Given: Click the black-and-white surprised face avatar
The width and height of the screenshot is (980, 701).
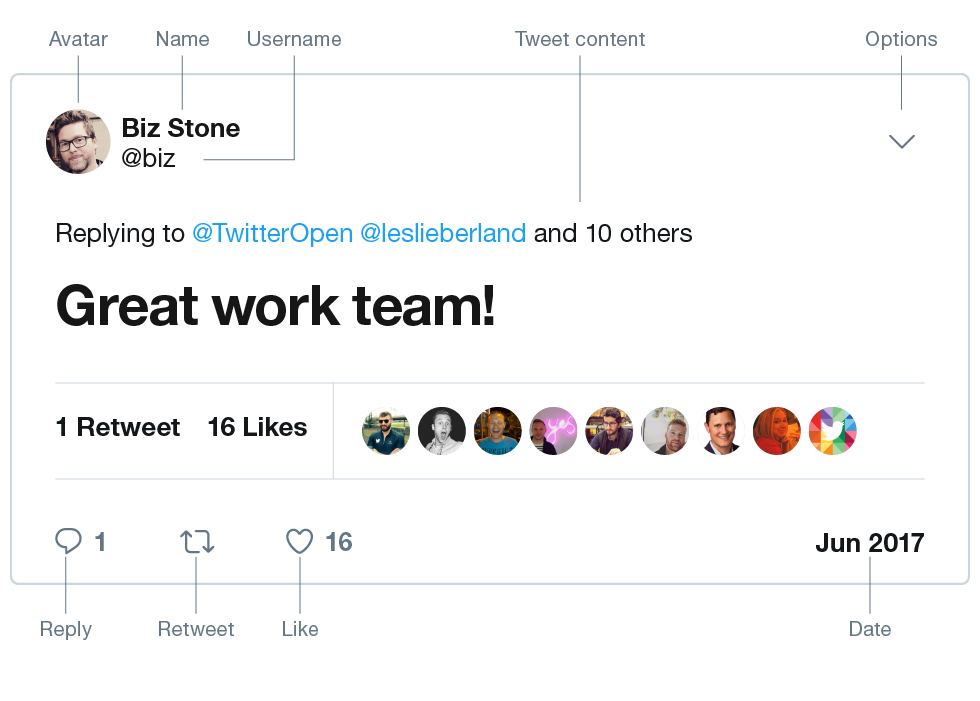Looking at the screenshot, I should 441,431.
